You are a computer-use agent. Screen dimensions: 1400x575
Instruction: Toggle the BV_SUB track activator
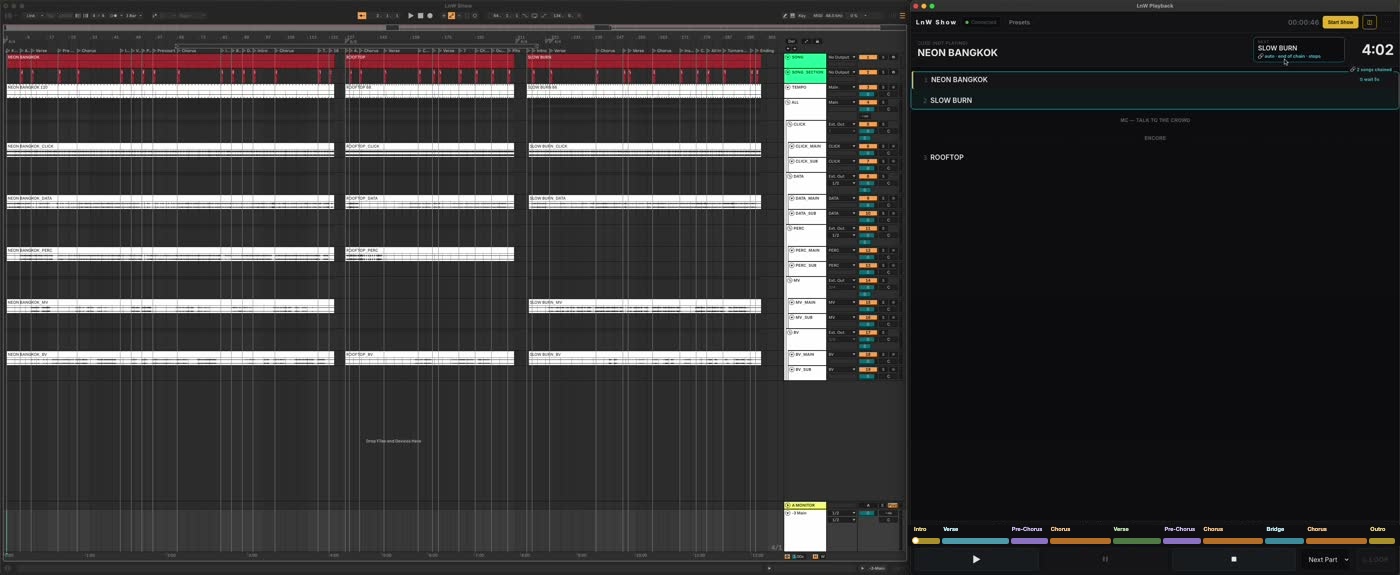867,369
